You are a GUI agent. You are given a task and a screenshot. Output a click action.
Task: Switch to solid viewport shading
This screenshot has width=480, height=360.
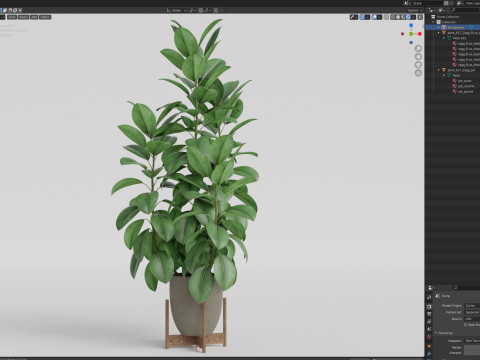point(398,17)
